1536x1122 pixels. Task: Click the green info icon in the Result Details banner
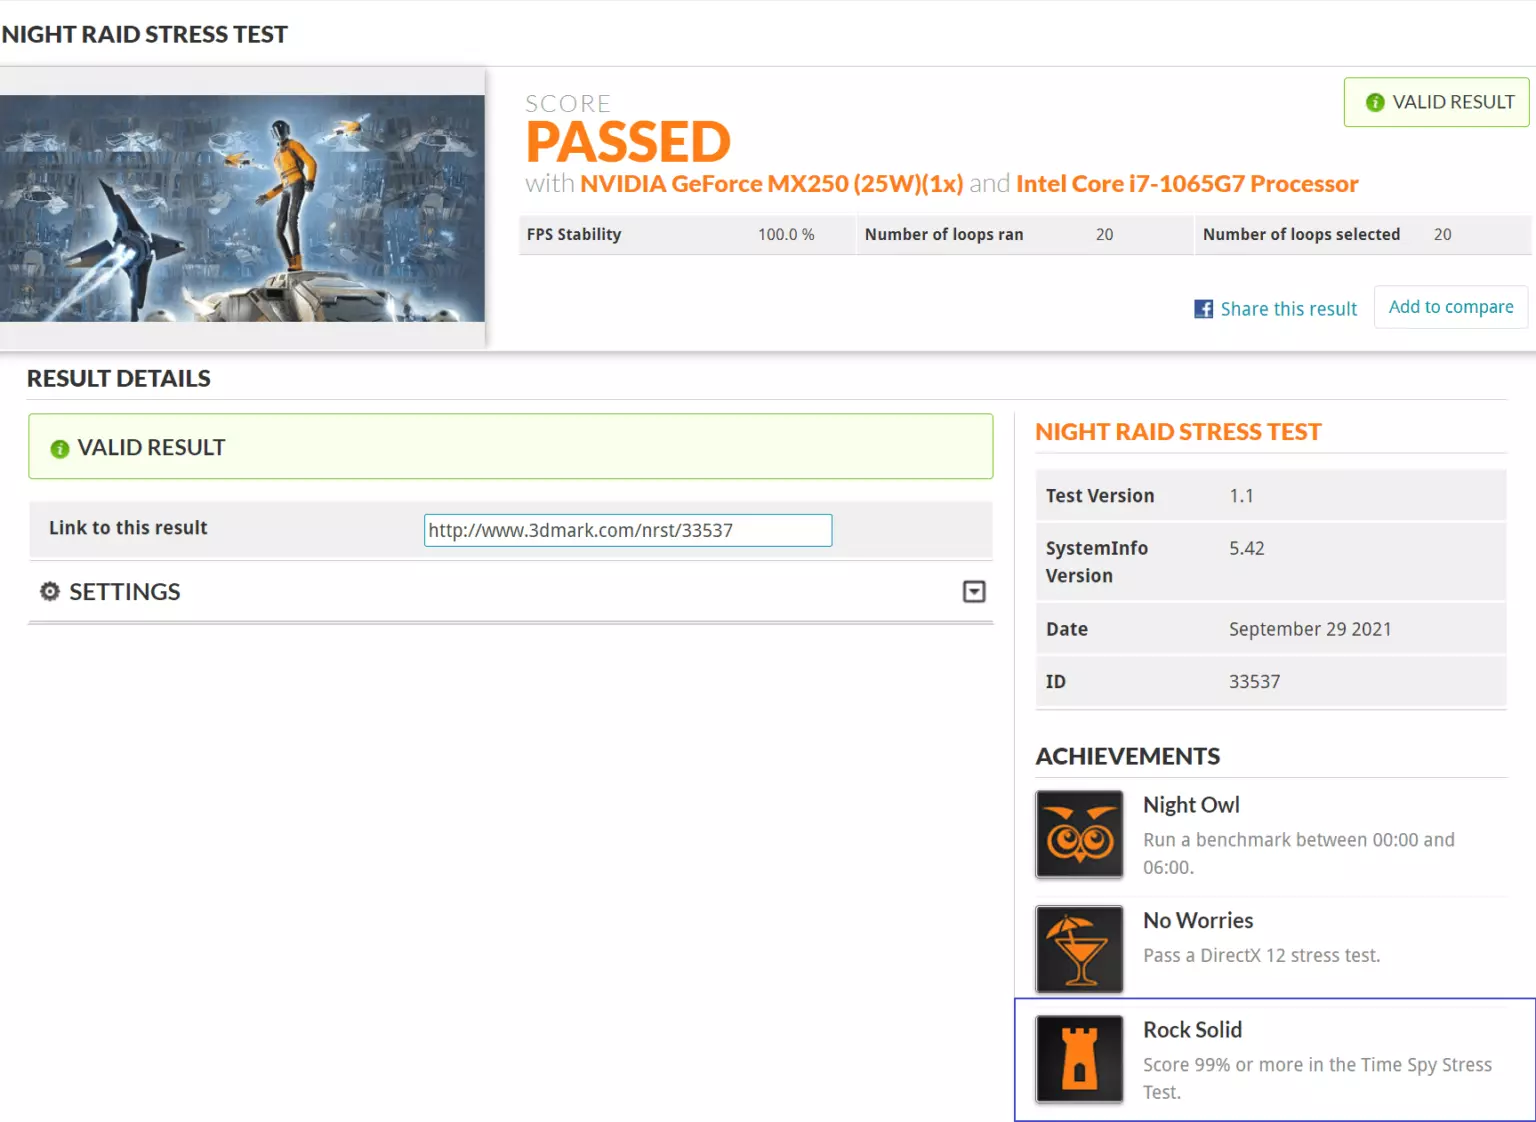(60, 449)
